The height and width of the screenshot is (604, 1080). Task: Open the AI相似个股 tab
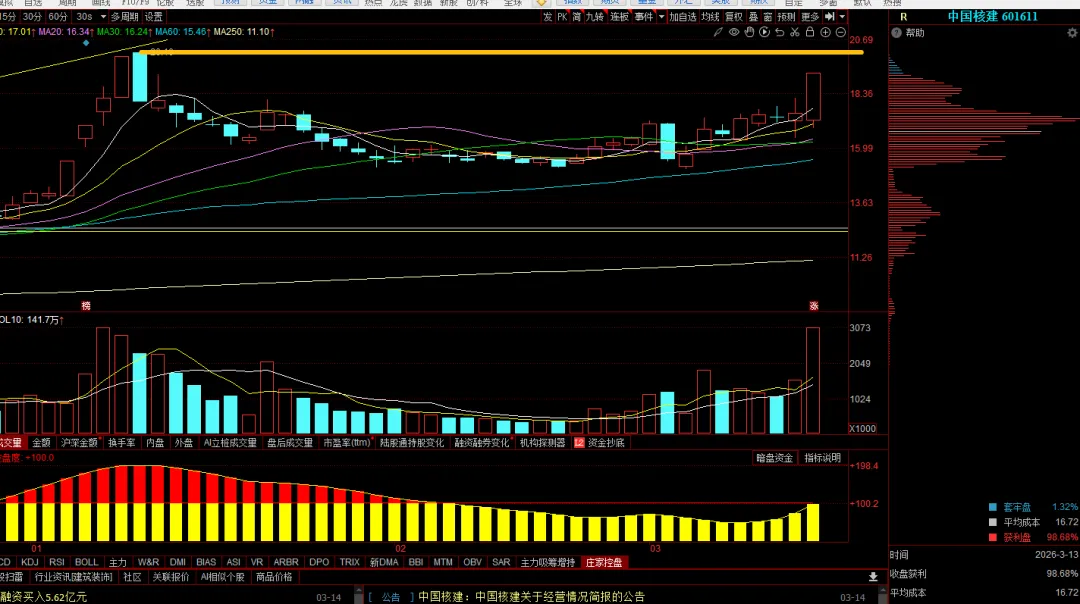tap(222, 577)
